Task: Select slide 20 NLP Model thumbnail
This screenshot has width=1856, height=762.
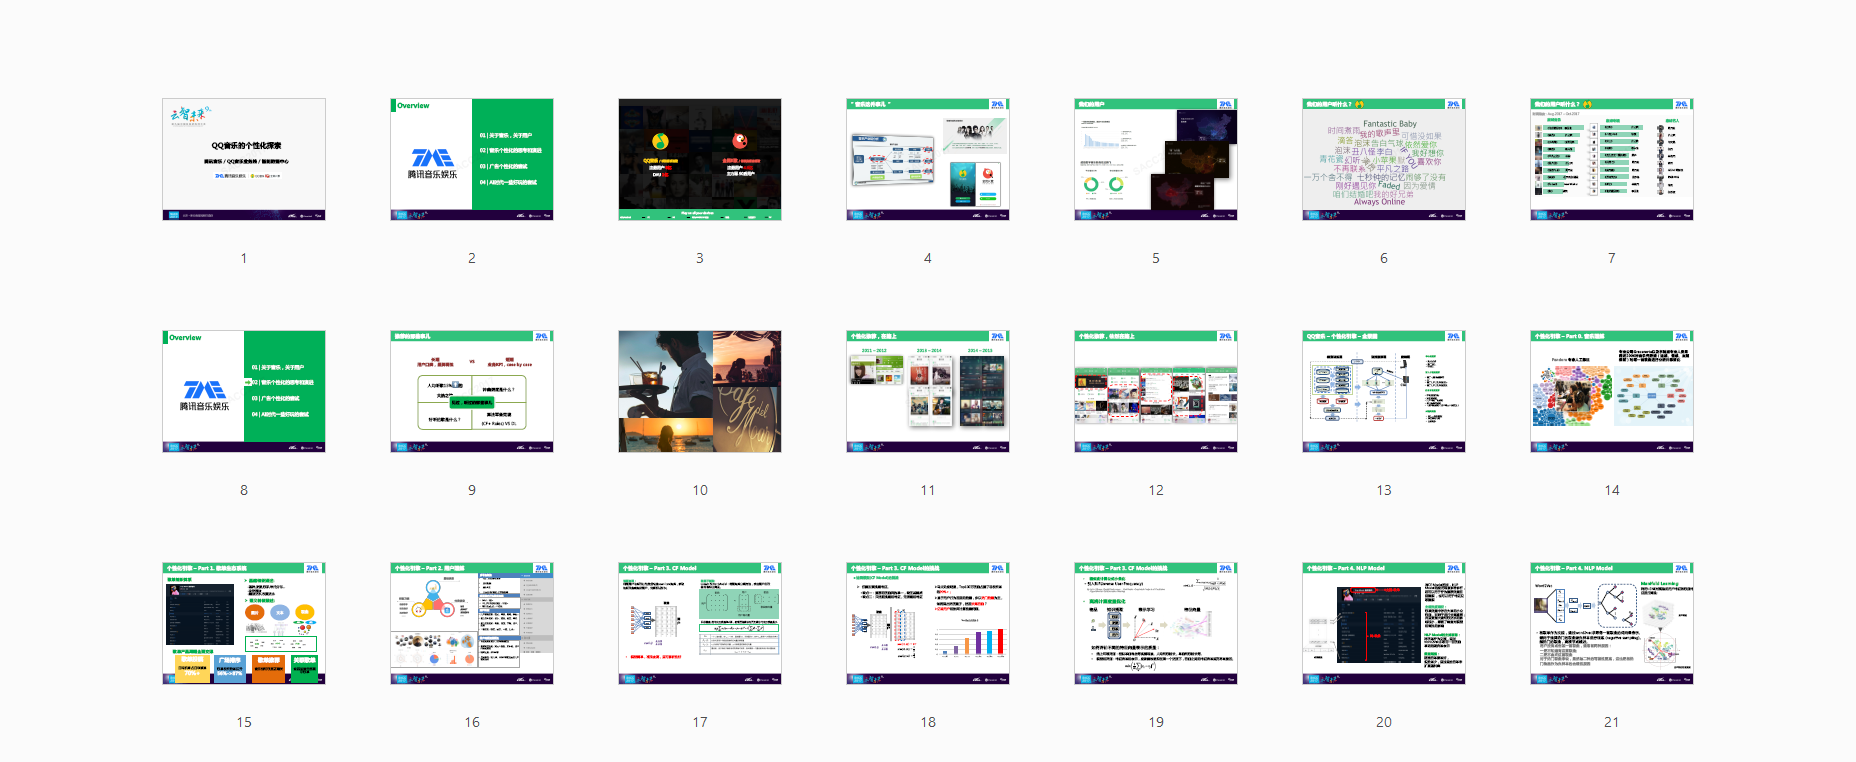Action: (1384, 623)
